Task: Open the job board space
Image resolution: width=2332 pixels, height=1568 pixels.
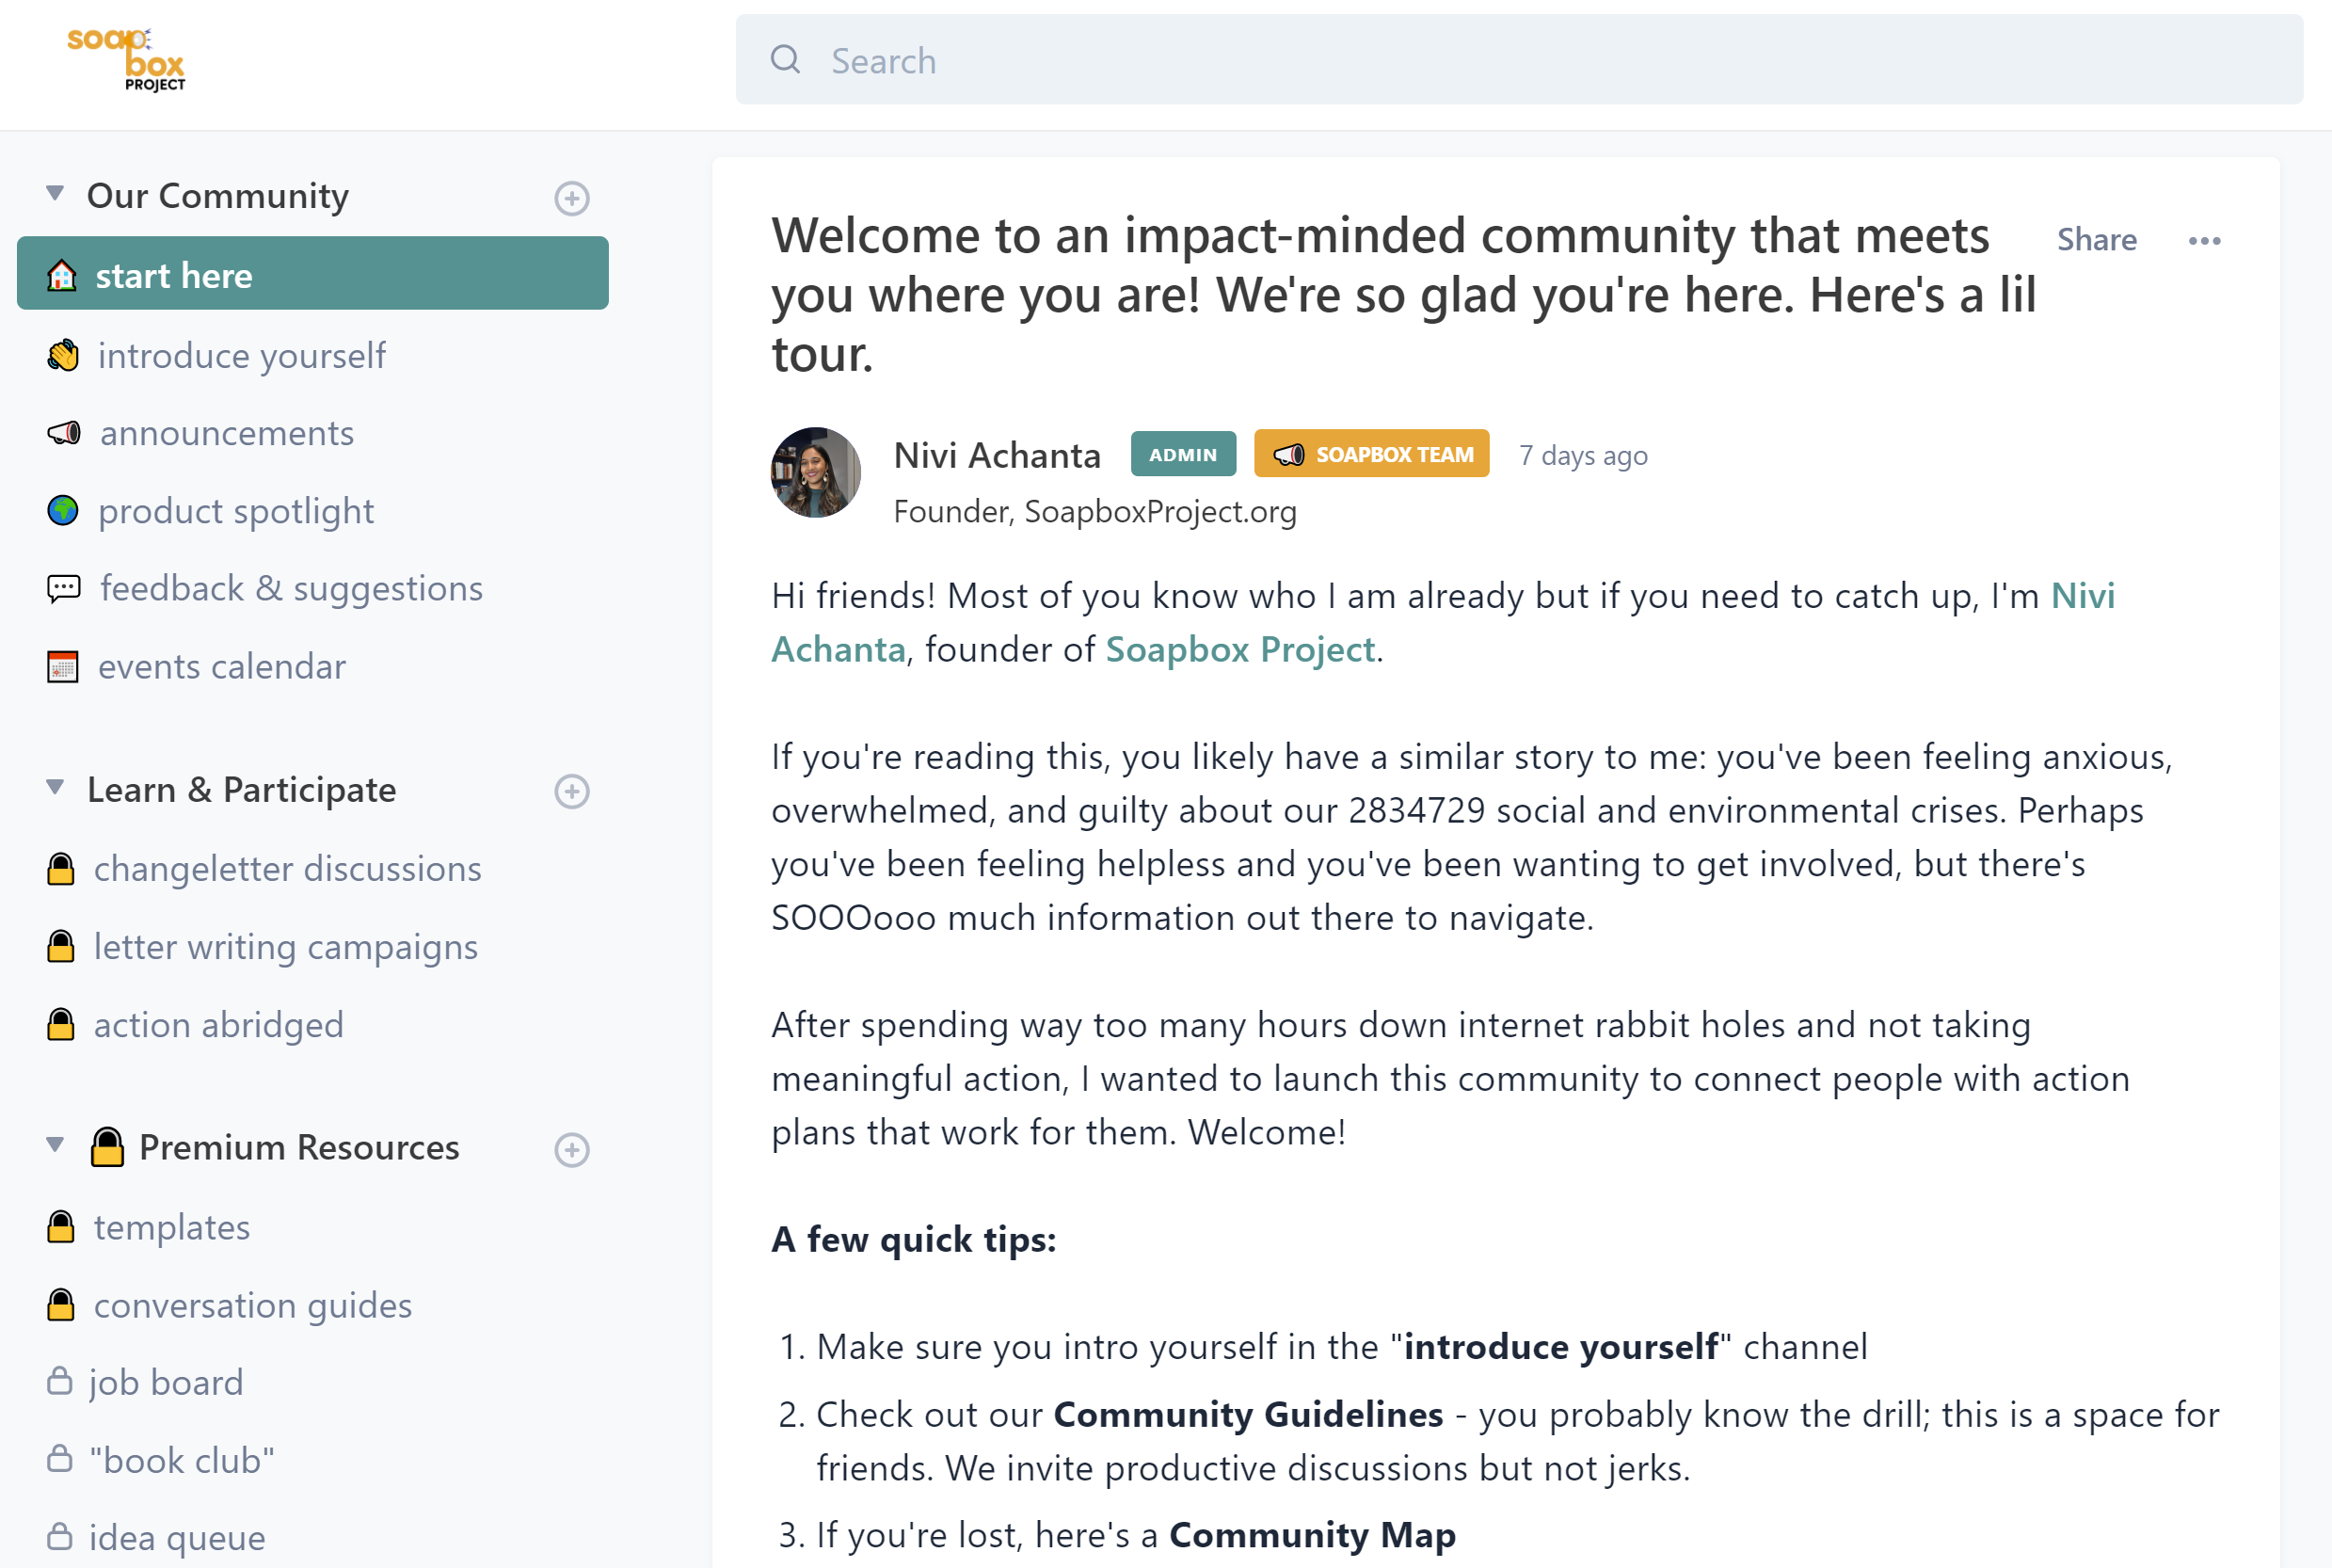Action: (166, 1382)
